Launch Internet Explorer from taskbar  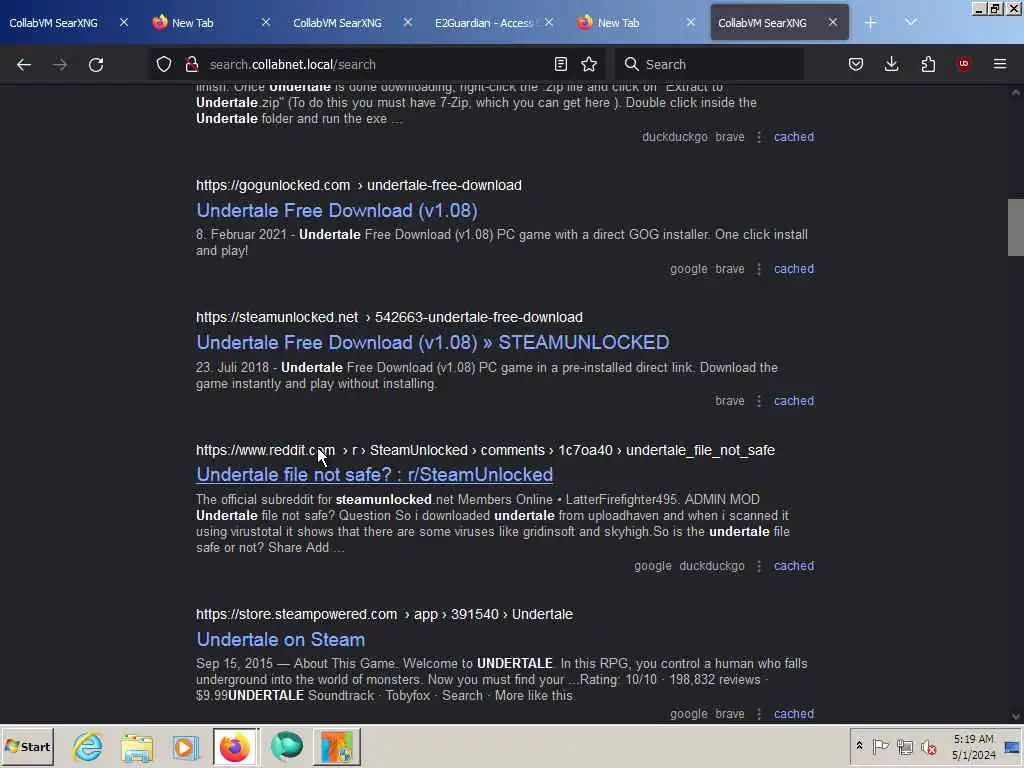[88, 747]
